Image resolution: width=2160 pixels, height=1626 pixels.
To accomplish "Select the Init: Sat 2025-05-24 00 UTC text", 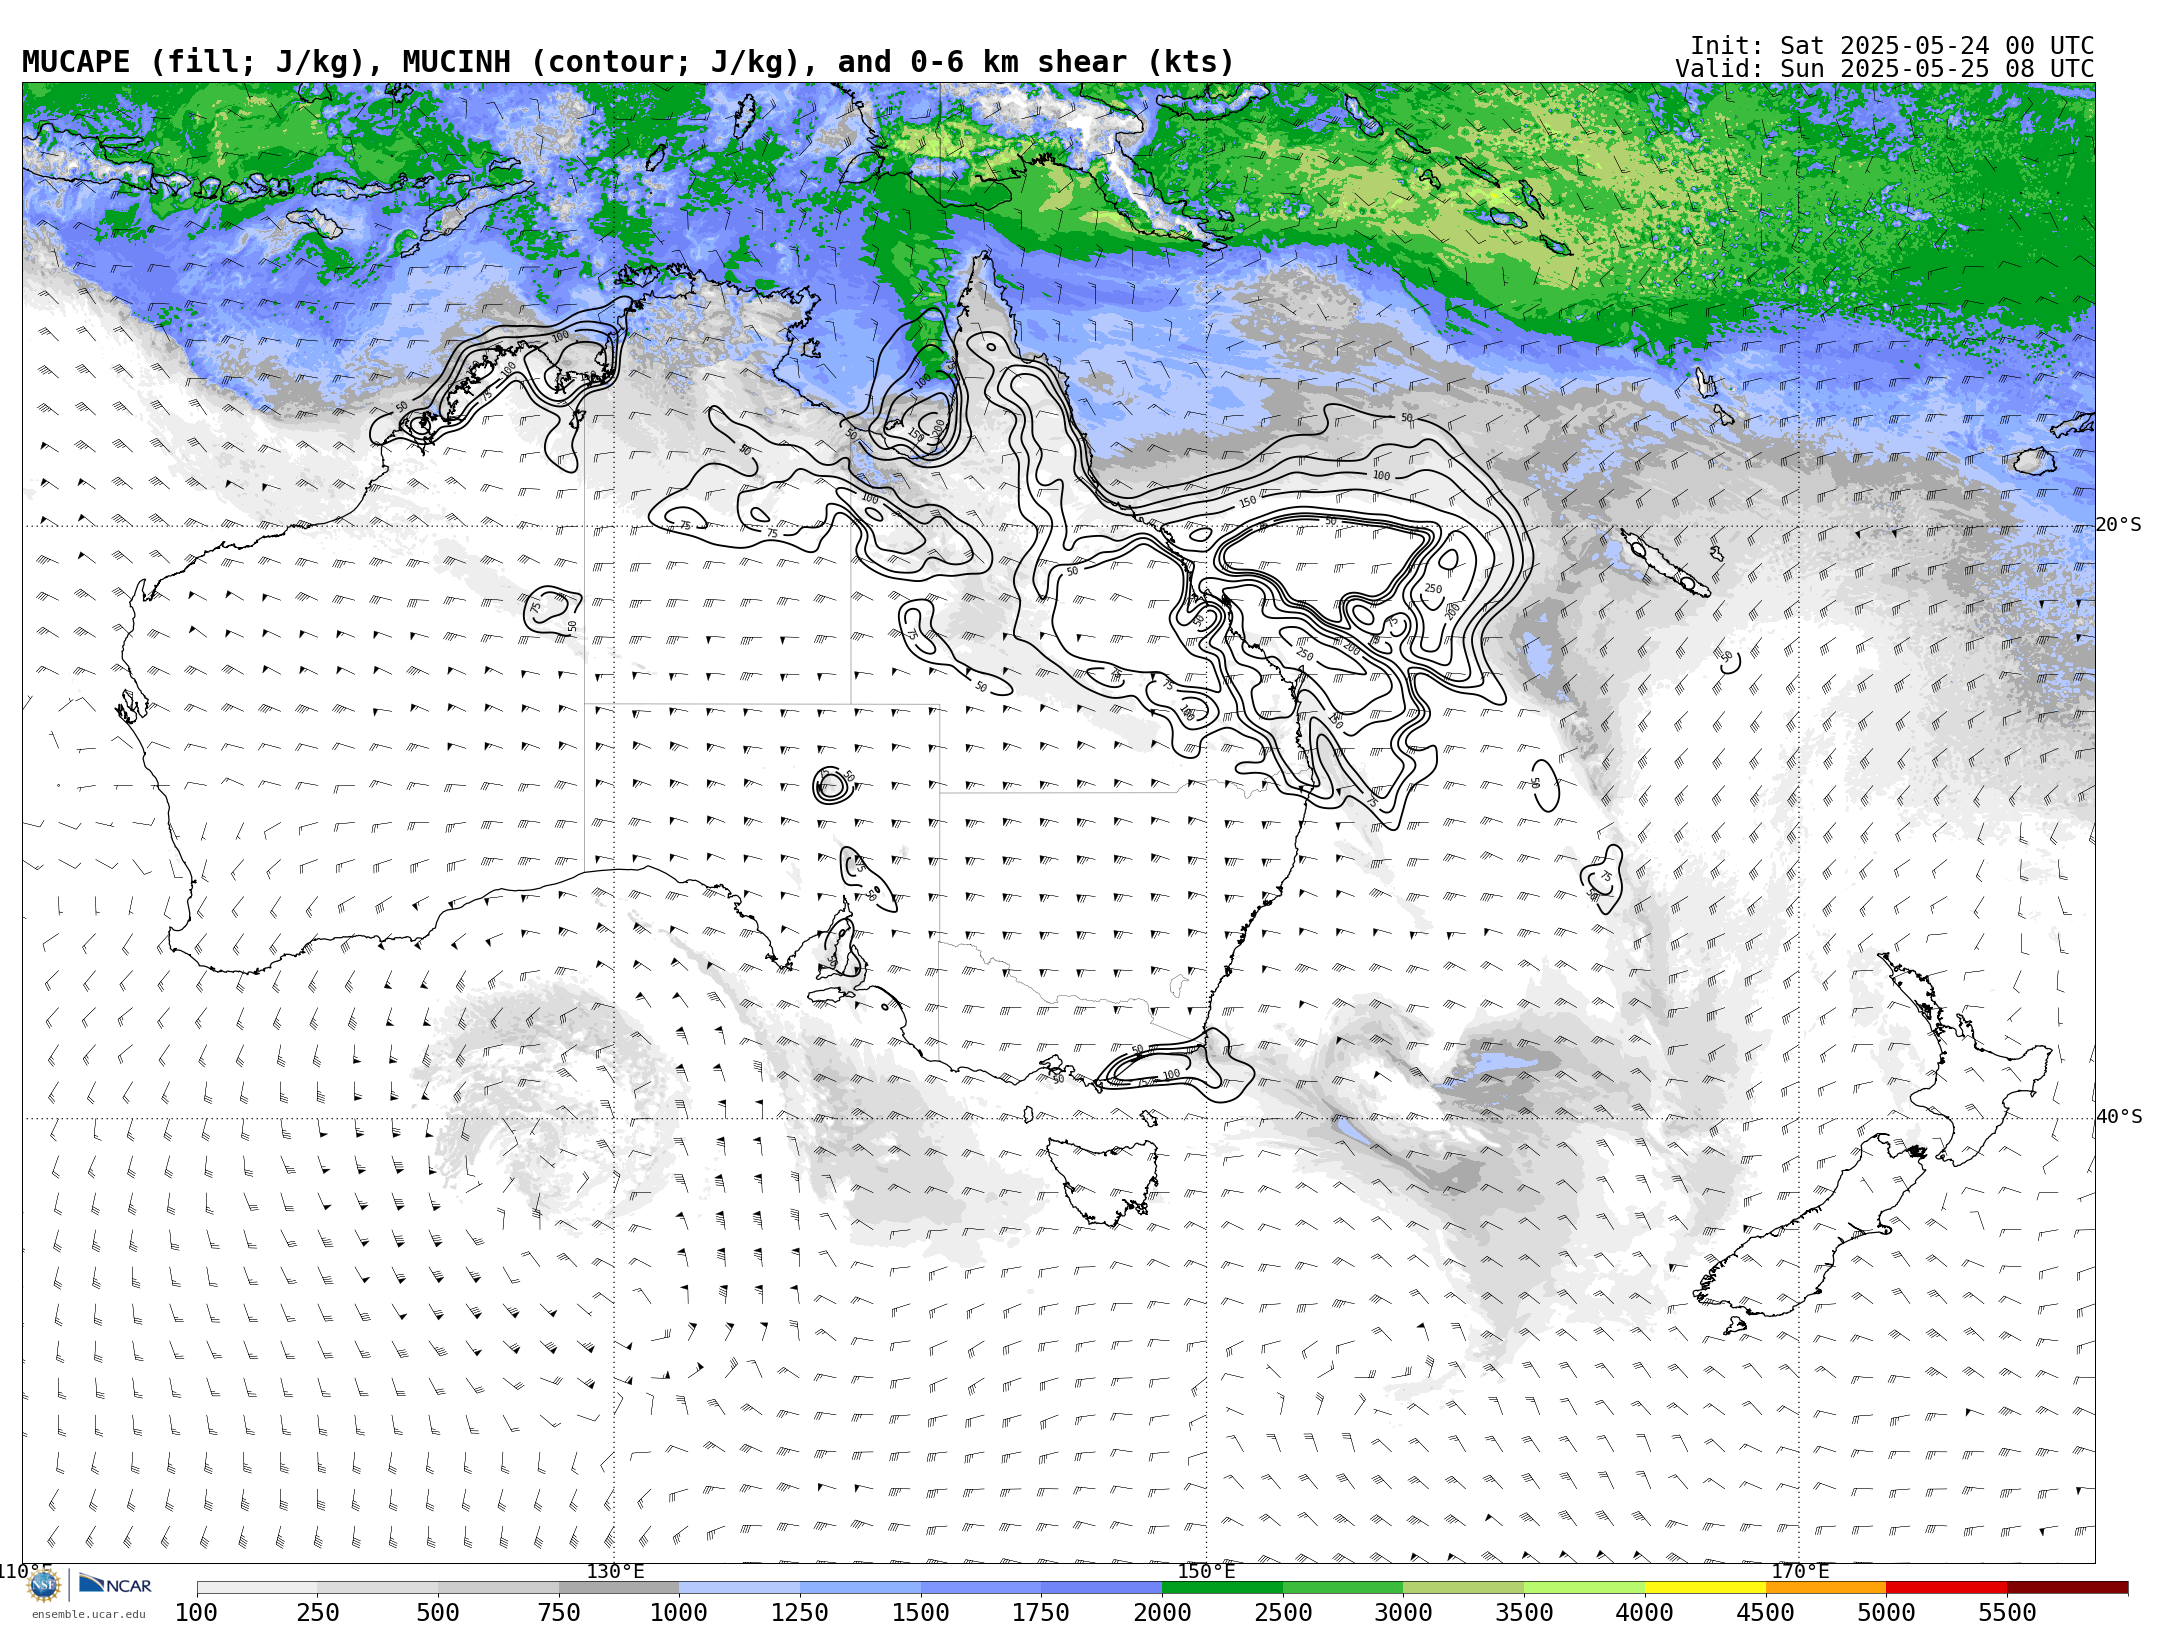I will coord(1892,46).
